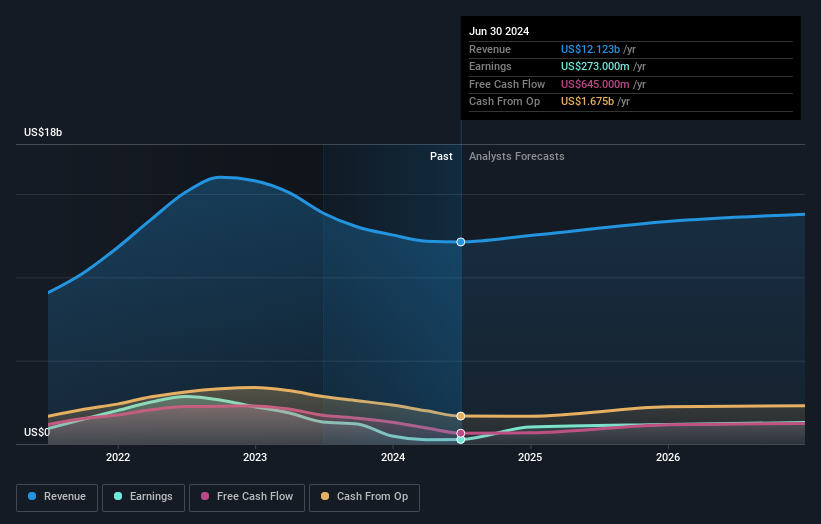
Task: Click the Cash From Op tooltip label
Action: (x=504, y=102)
